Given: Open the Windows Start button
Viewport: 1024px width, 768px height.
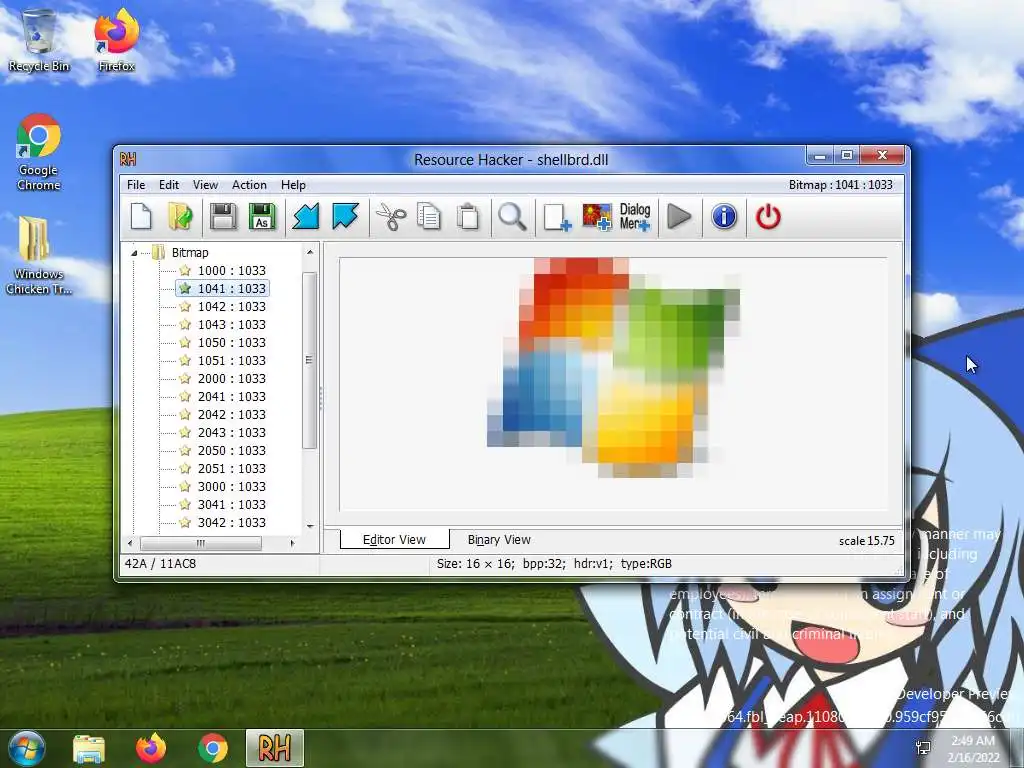Looking at the screenshot, I should coord(27,748).
